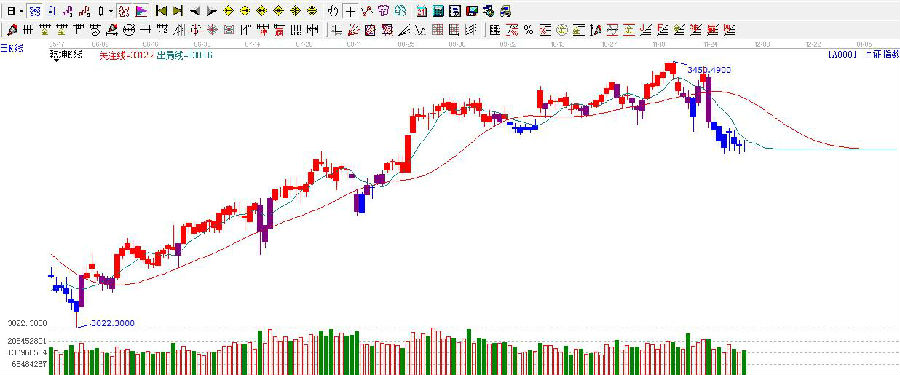This screenshot has width=900, height=375.
Task: Toggle the flag marker button
Action: (x=141, y=10)
